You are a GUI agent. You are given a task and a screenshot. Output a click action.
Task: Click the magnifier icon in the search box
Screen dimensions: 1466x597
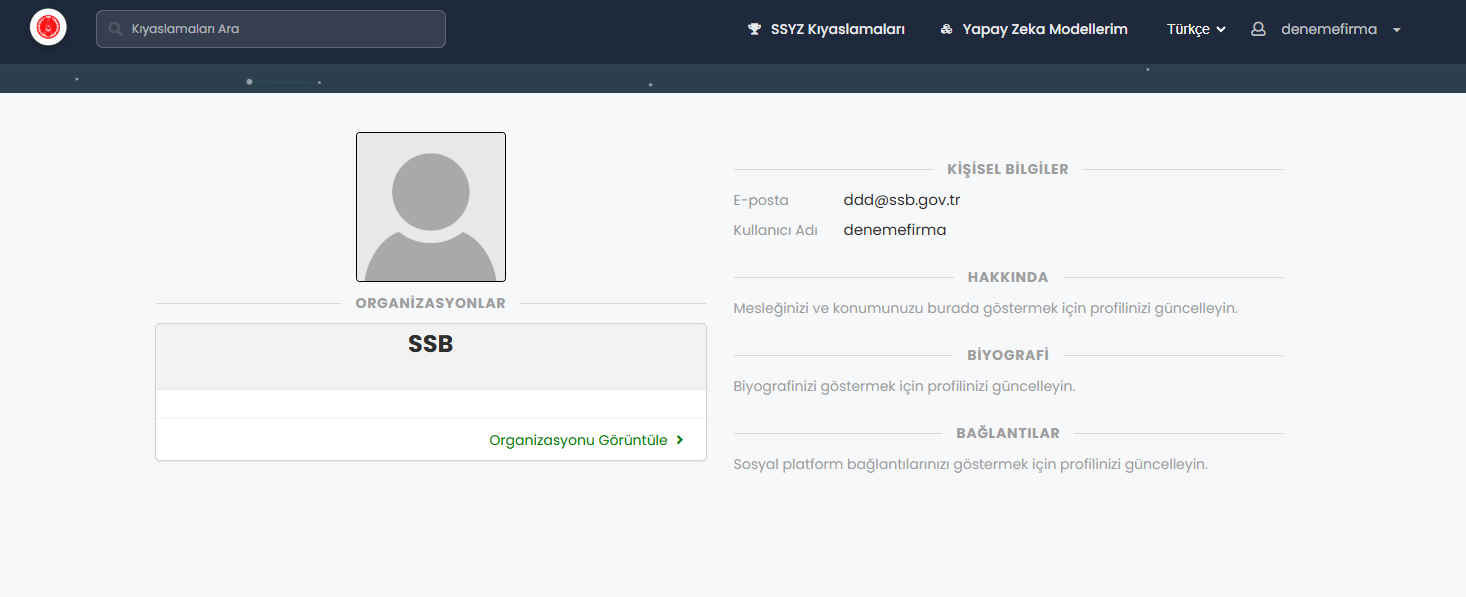[x=116, y=29]
